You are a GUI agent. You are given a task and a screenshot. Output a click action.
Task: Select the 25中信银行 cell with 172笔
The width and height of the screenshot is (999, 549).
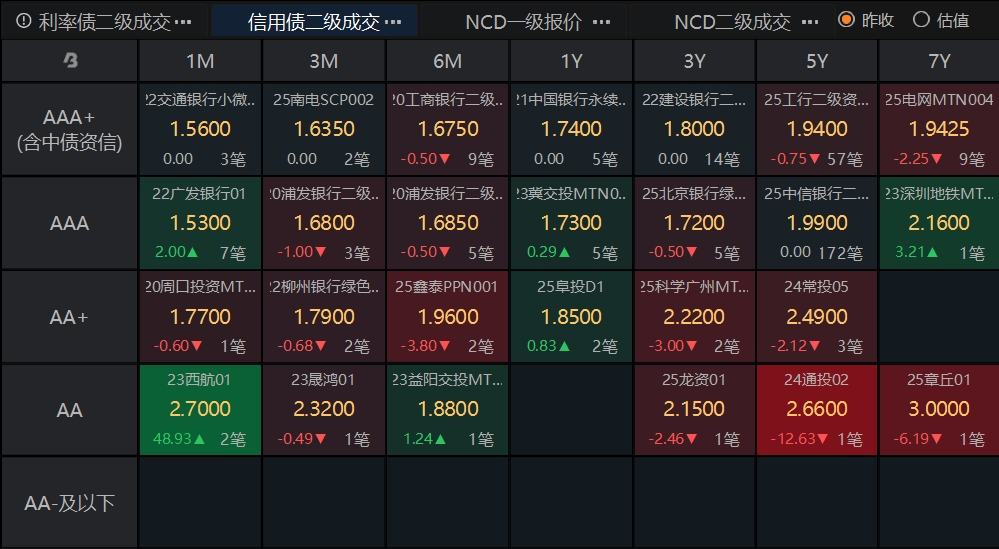[817, 223]
